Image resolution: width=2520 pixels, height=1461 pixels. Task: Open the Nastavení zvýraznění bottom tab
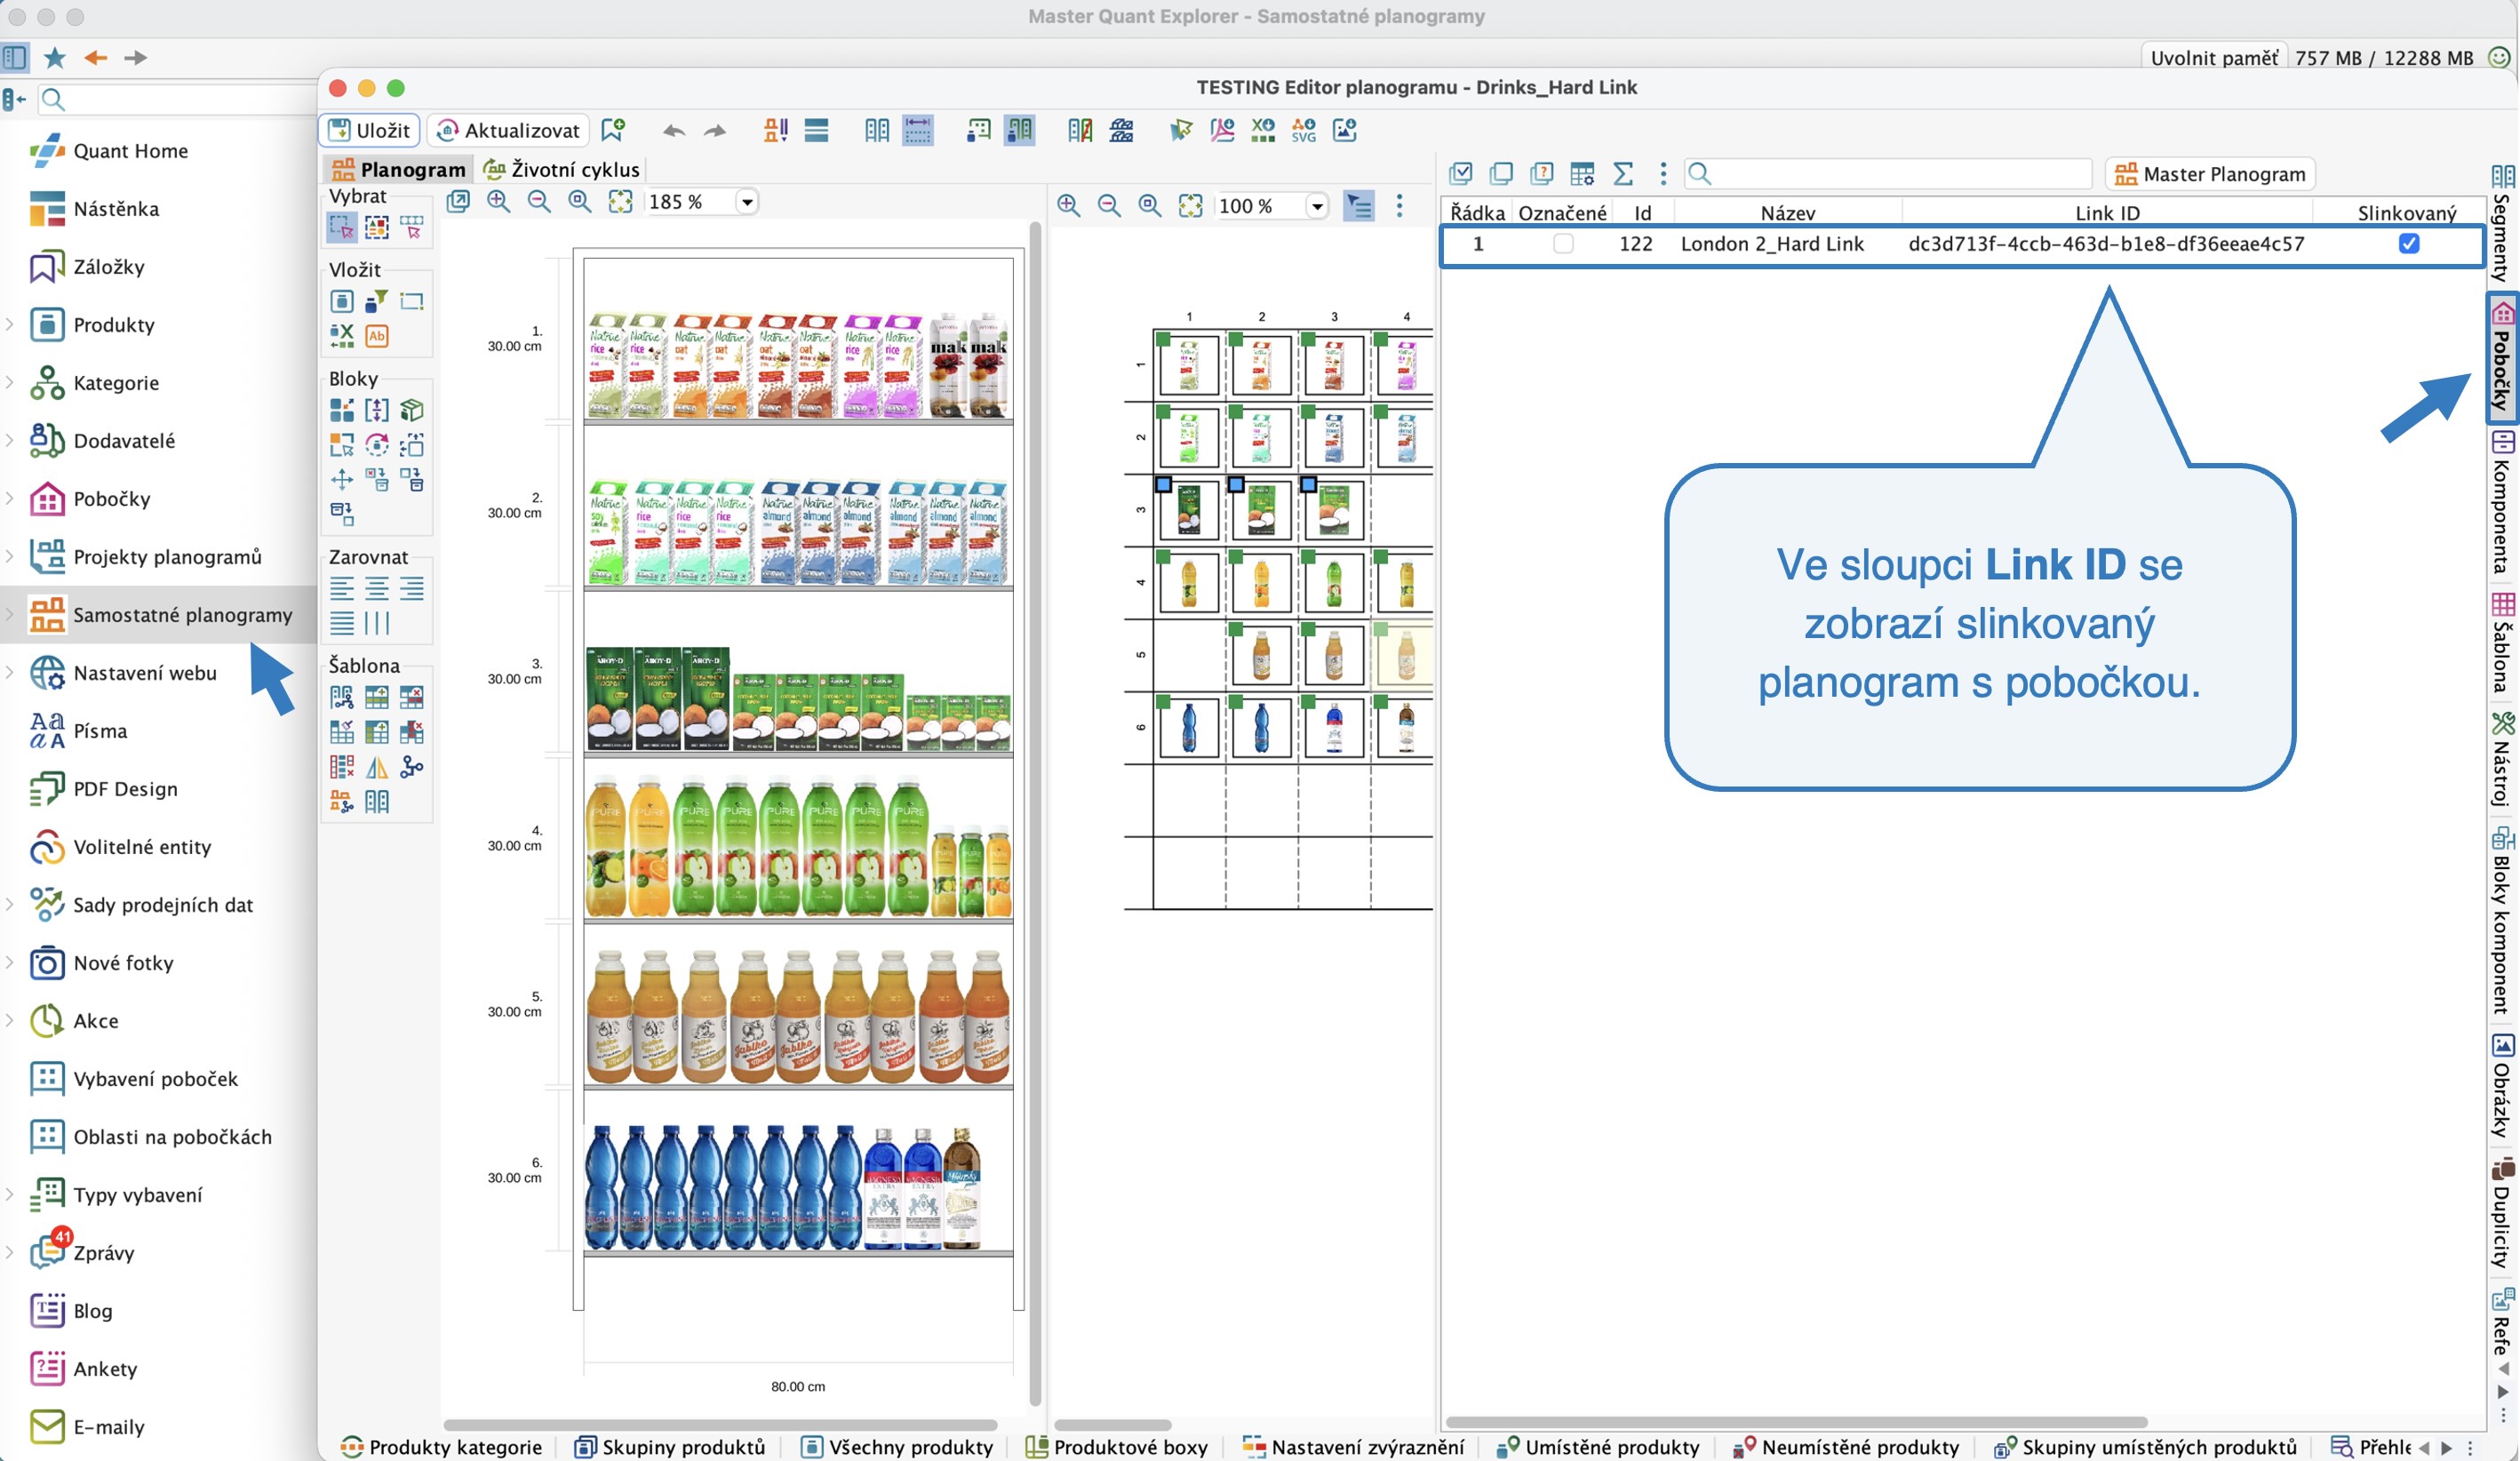tap(1353, 1447)
